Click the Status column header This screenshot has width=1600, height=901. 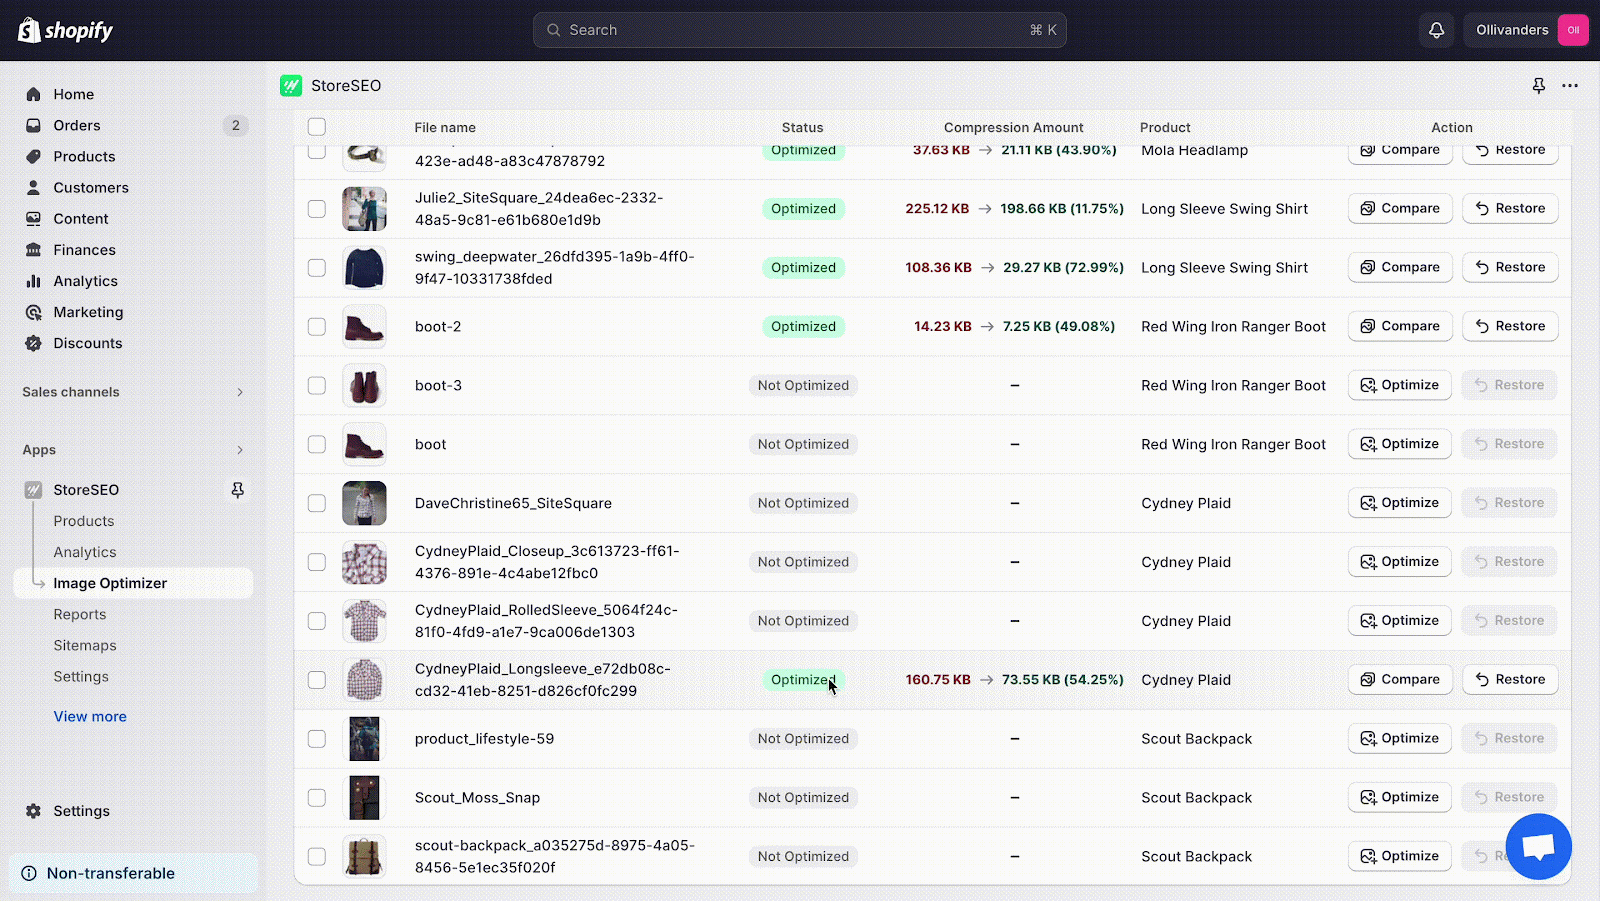tap(802, 127)
